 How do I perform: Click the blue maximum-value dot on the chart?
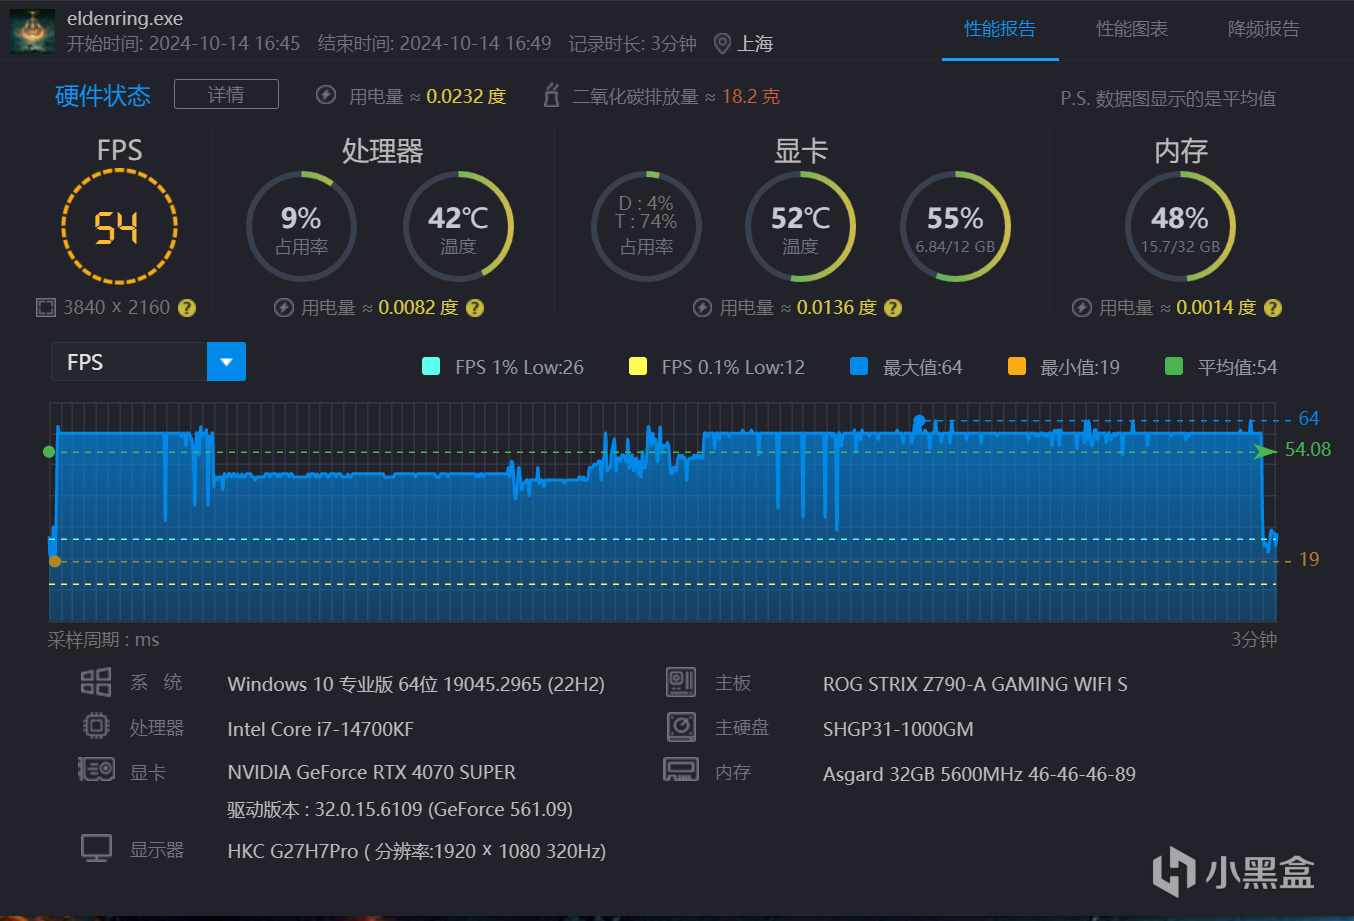(919, 421)
